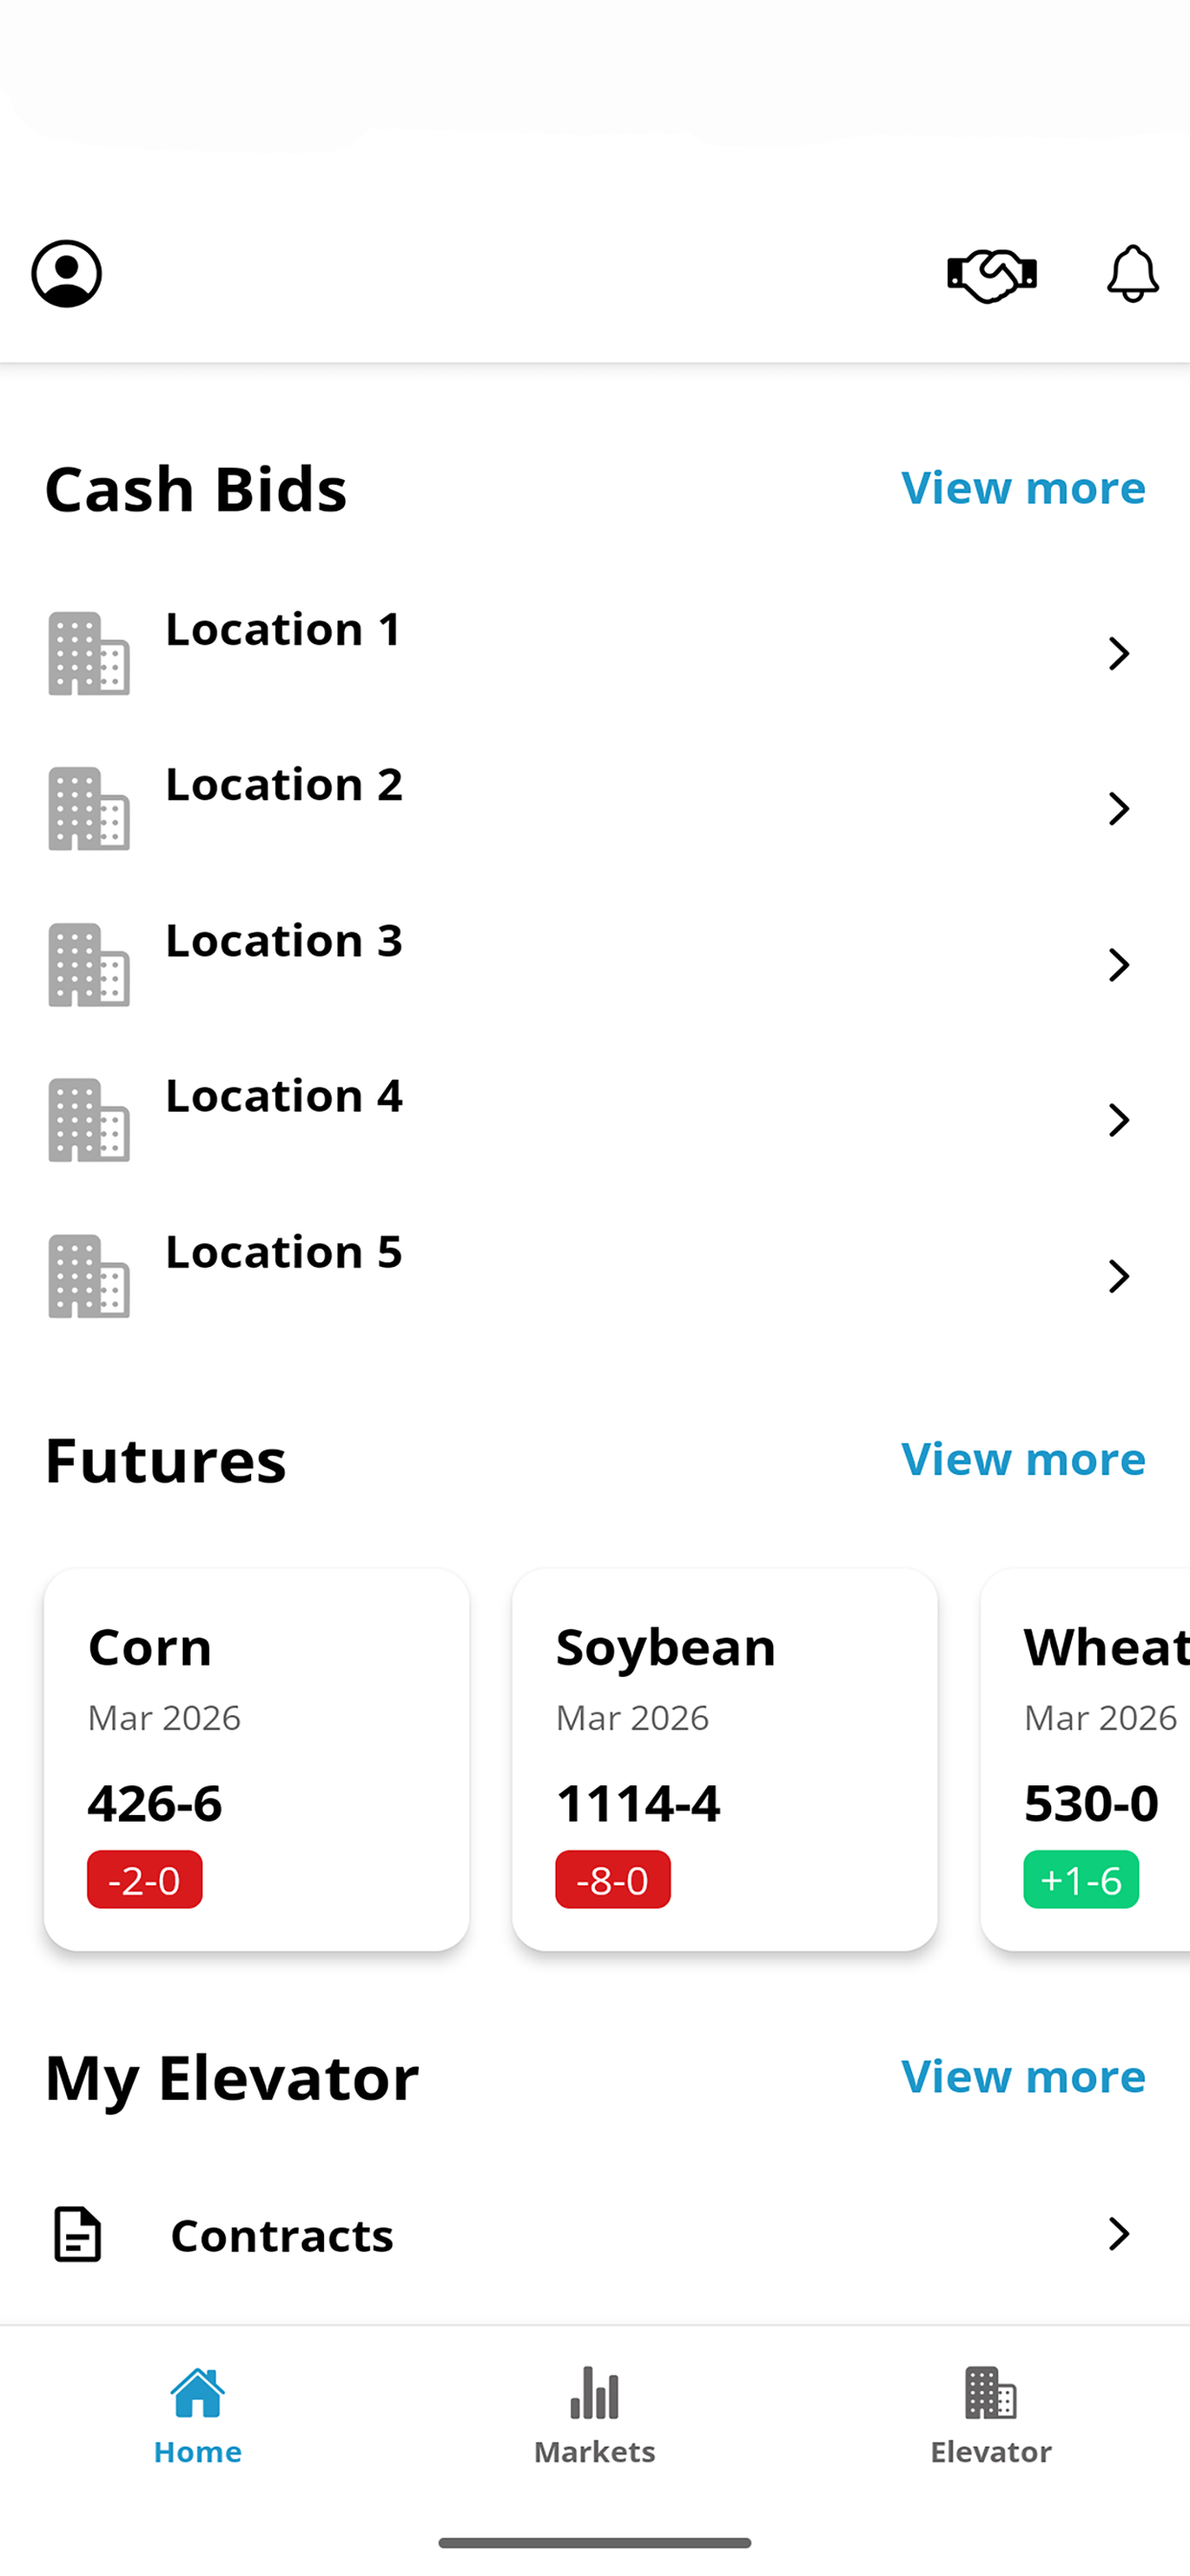
Task: Expand Location 4 chevron arrow
Action: [x=1119, y=1120]
